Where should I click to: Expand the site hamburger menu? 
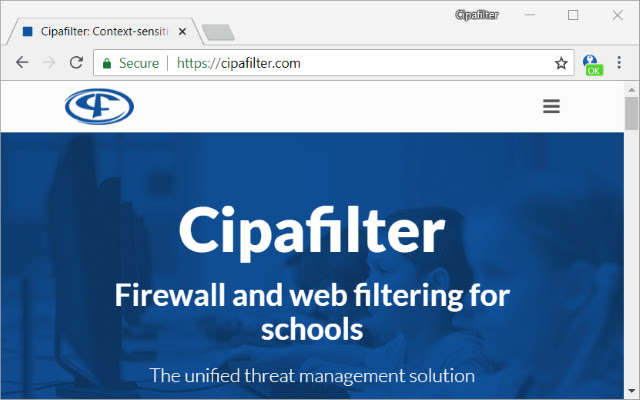pyautogui.click(x=551, y=106)
